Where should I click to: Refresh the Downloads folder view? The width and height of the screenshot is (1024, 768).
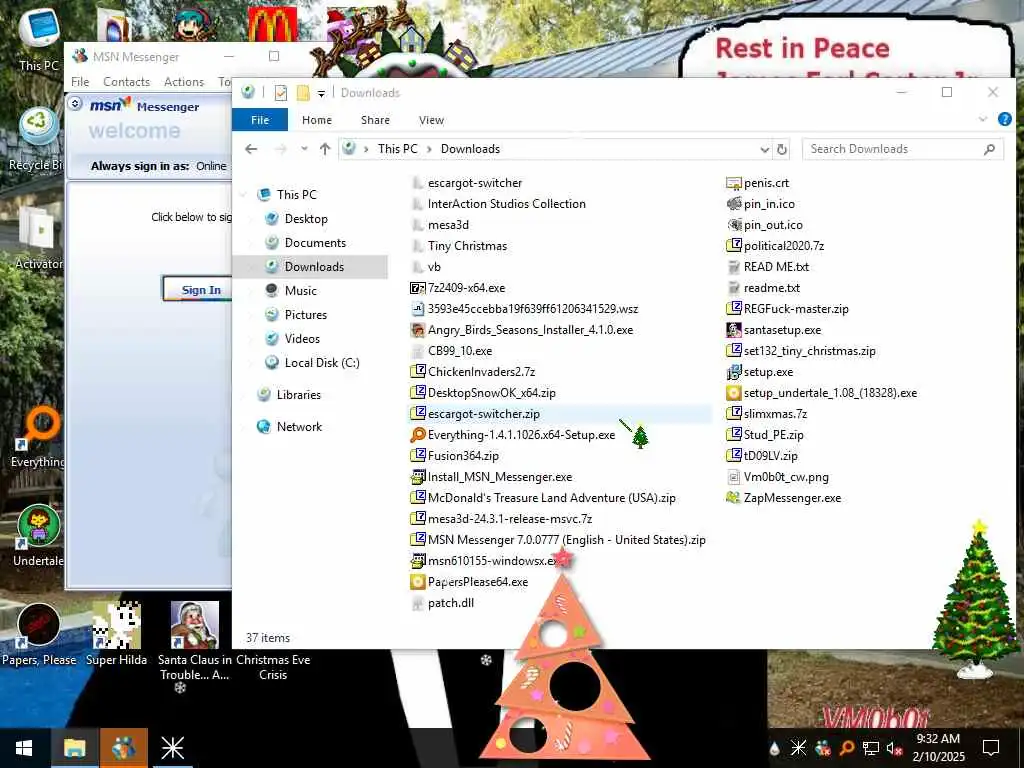pyautogui.click(x=782, y=150)
